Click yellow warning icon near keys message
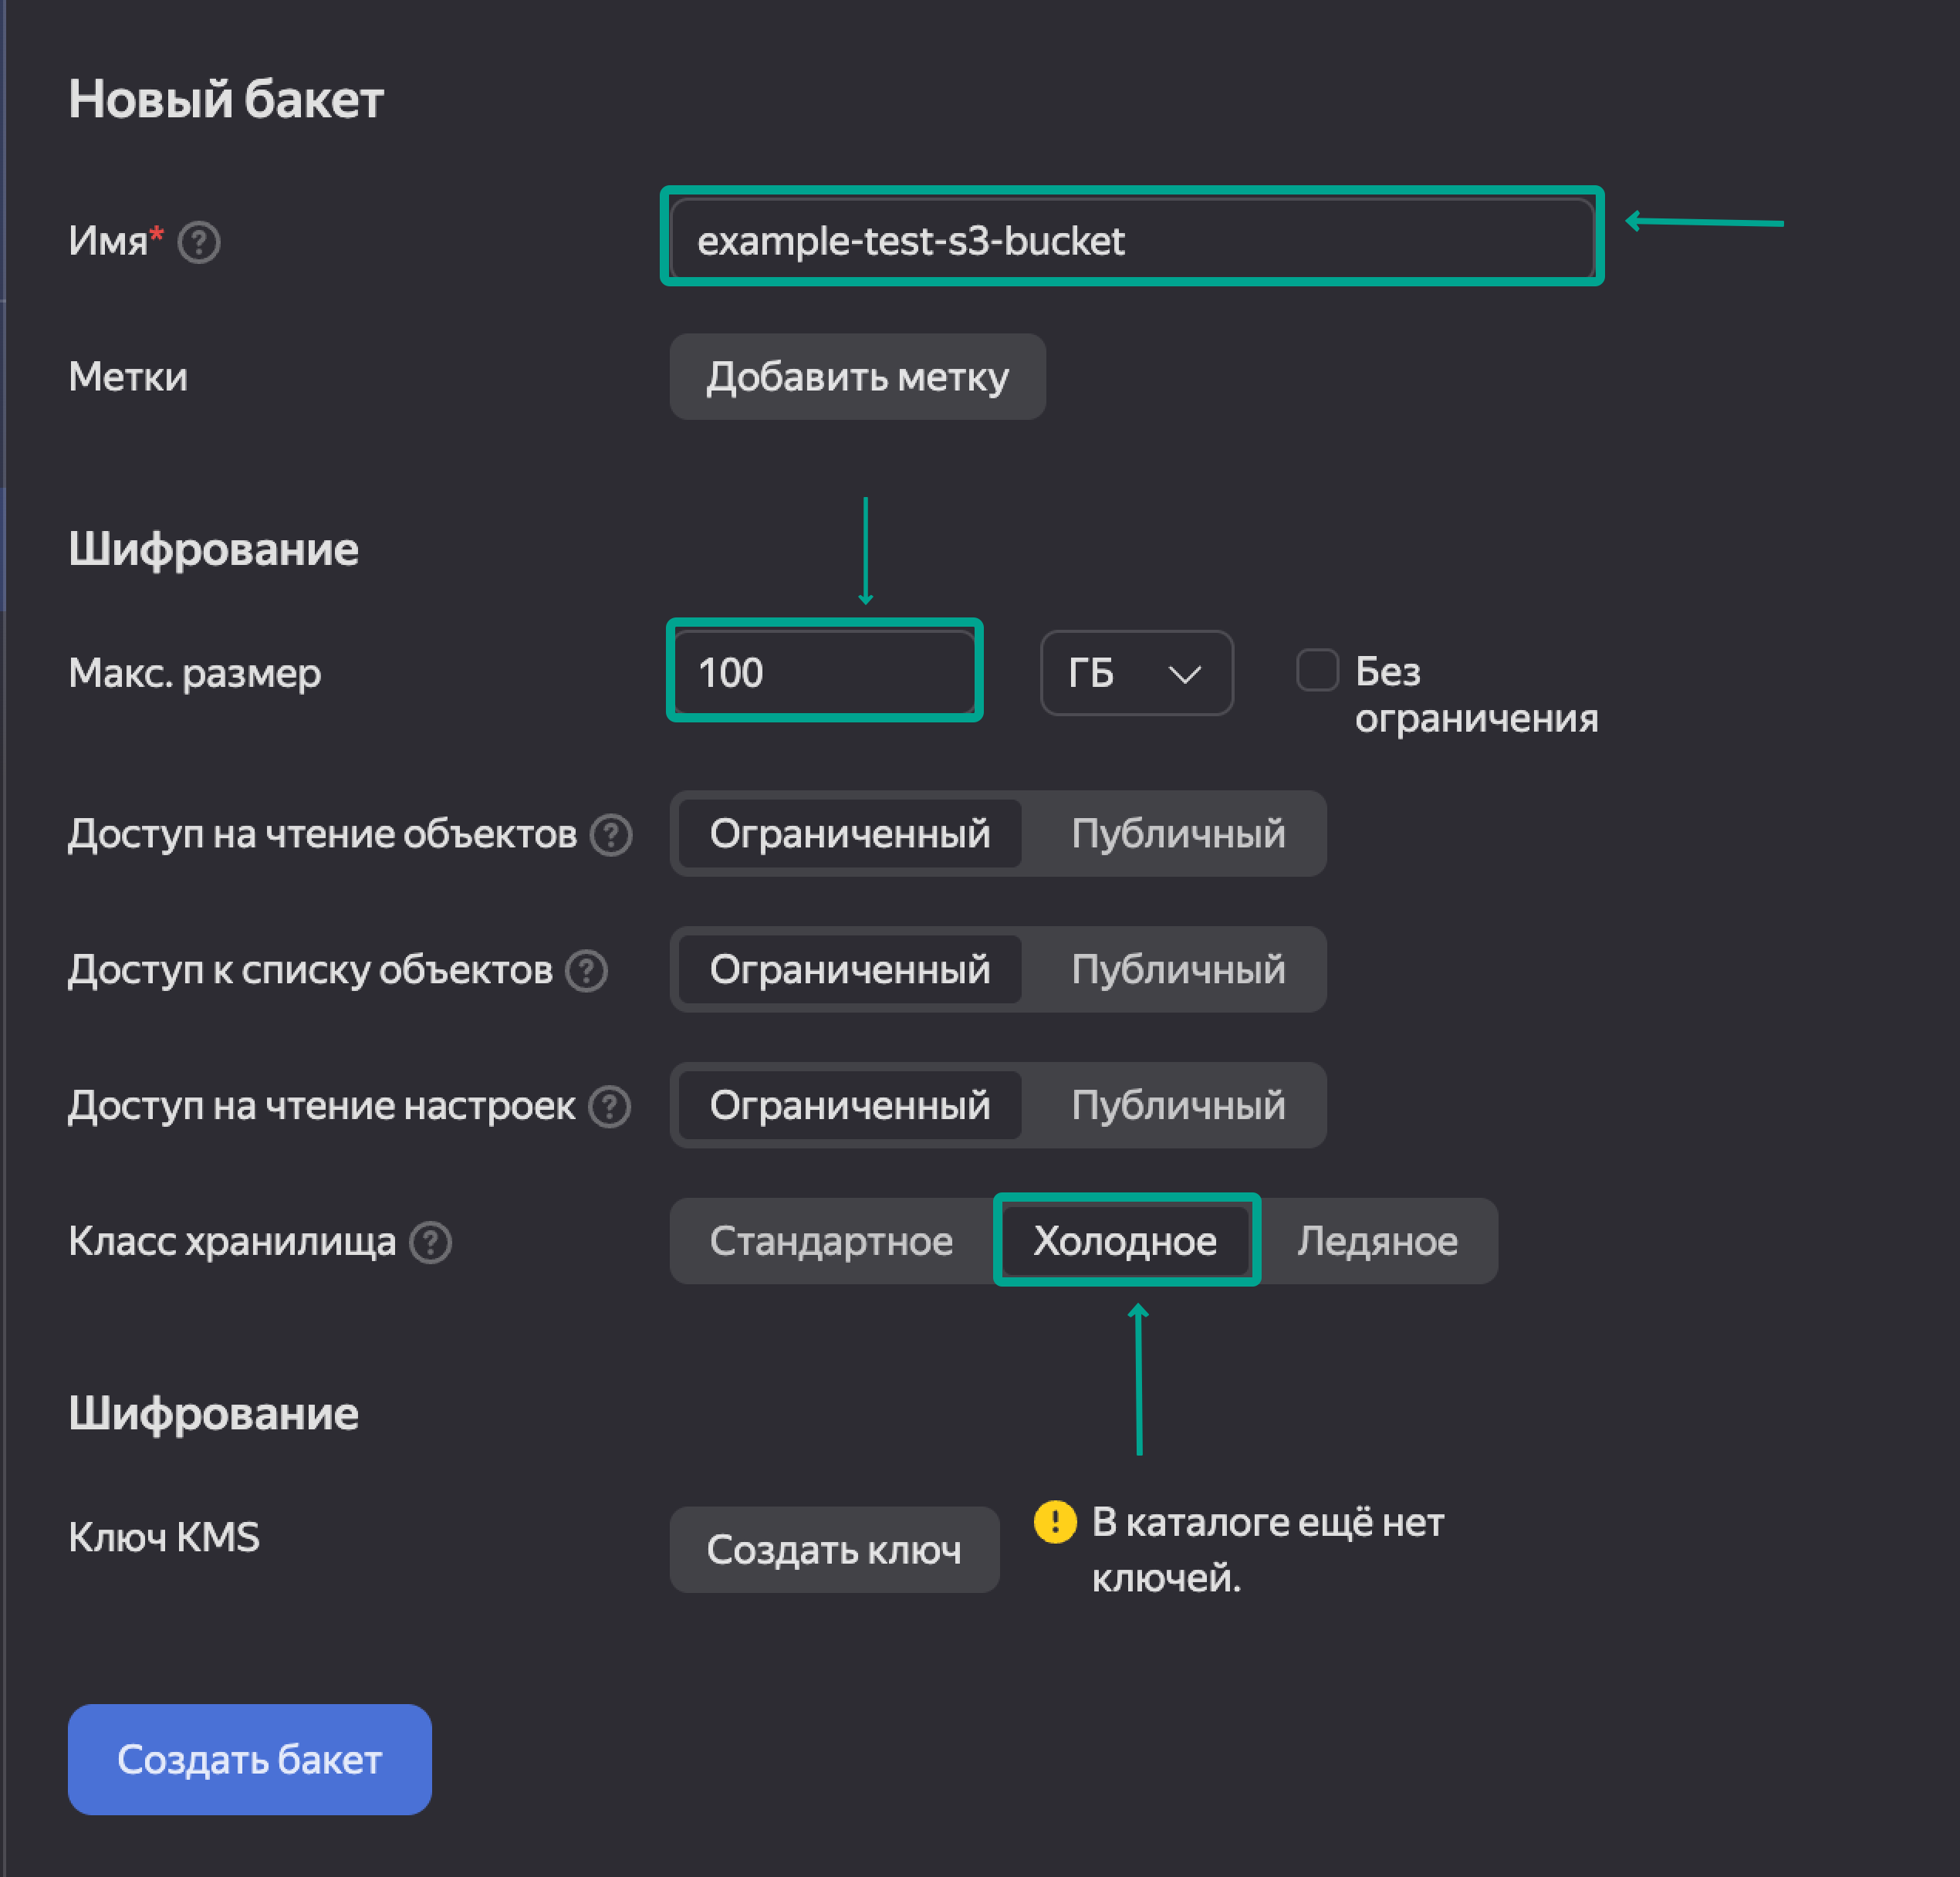Viewport: 1960px width, 1877px height. 1055,1522
